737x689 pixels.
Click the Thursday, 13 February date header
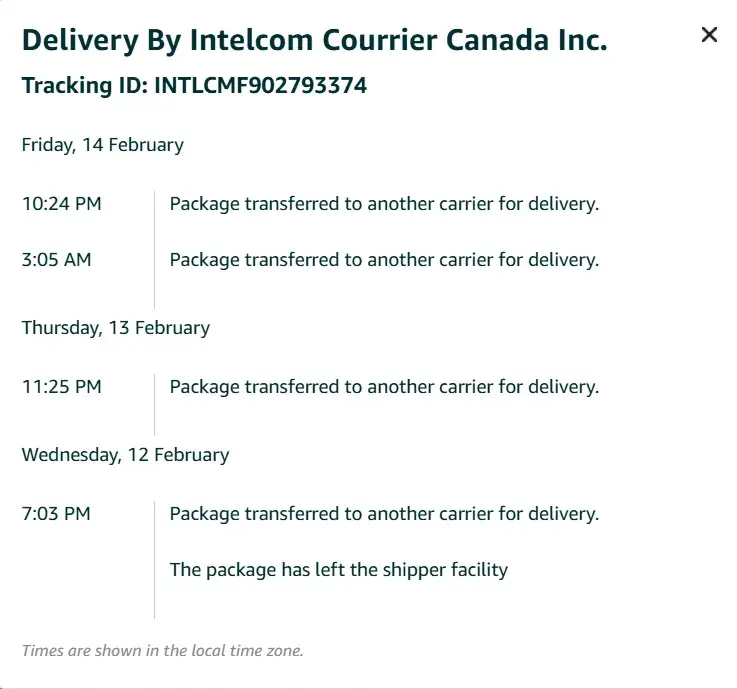click(x=116, y=327)
